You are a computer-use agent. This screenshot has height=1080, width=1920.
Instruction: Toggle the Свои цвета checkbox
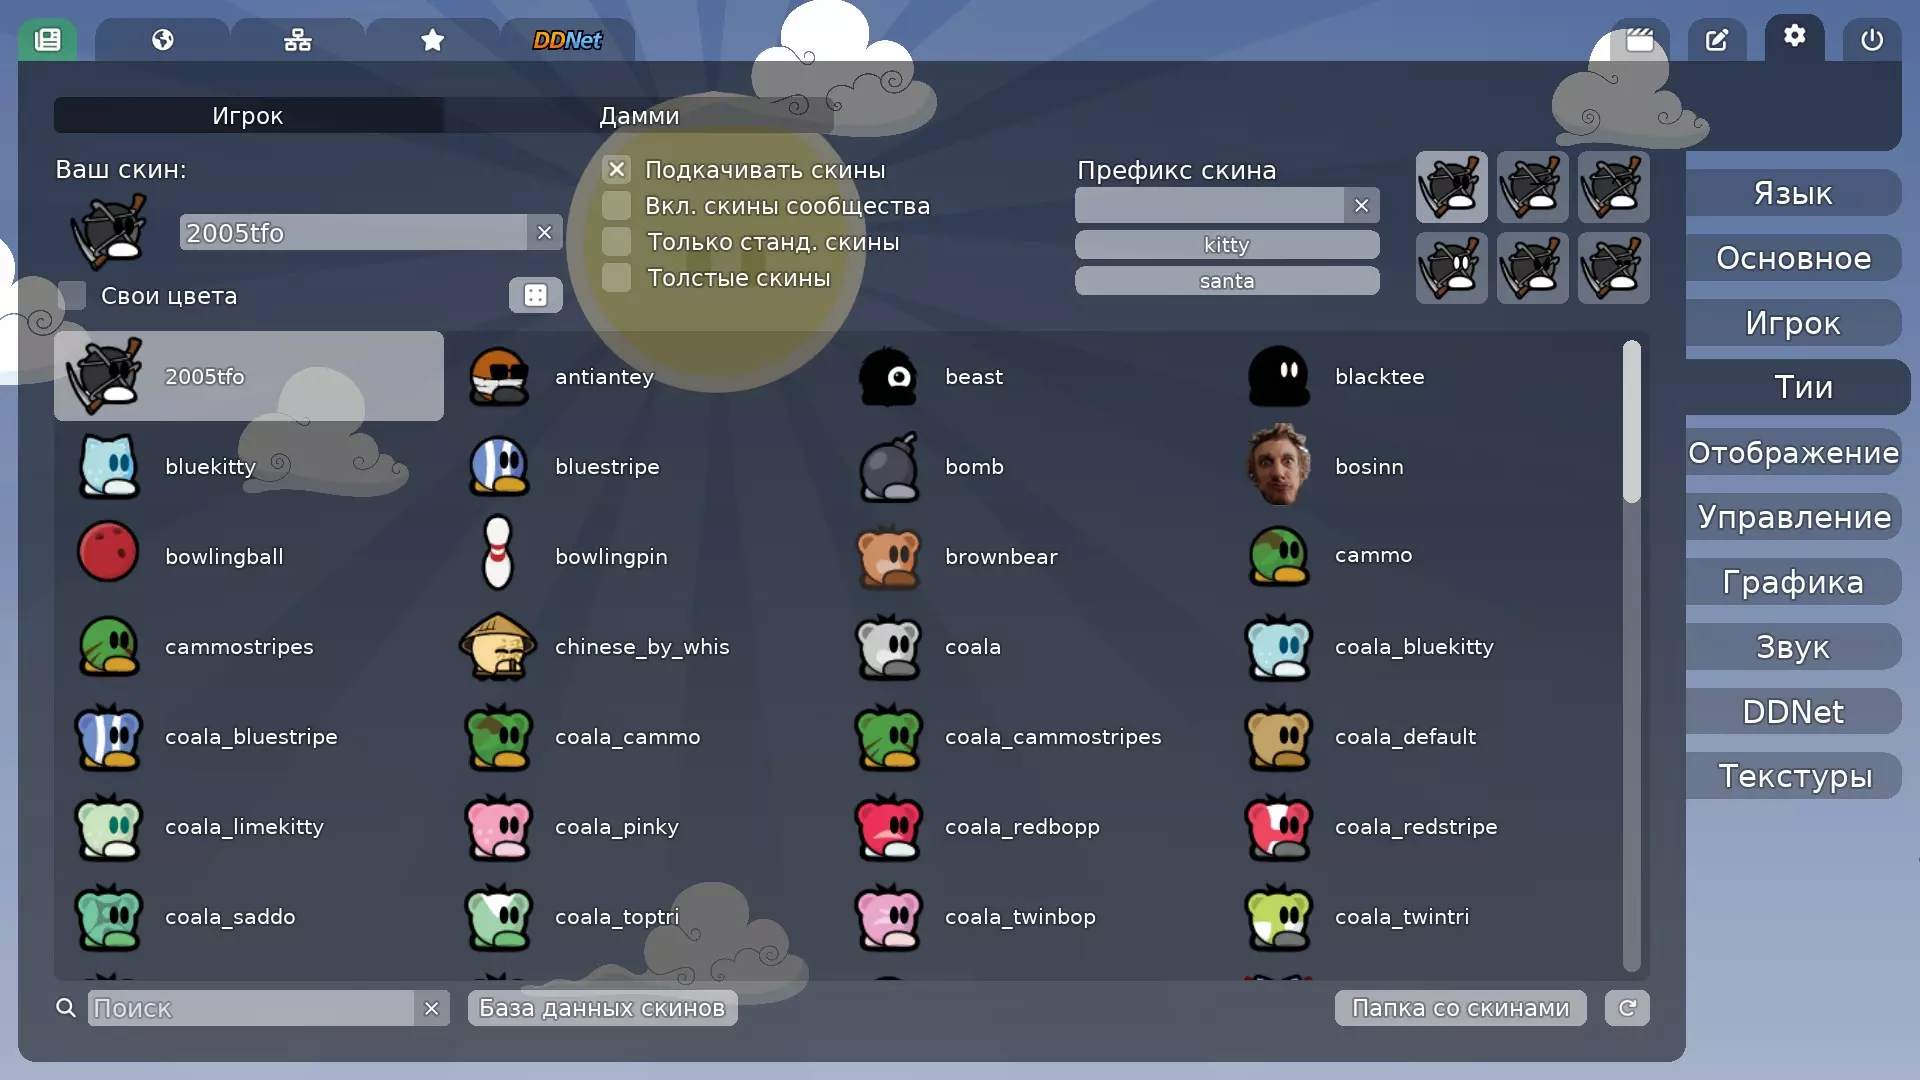(72, 296)
